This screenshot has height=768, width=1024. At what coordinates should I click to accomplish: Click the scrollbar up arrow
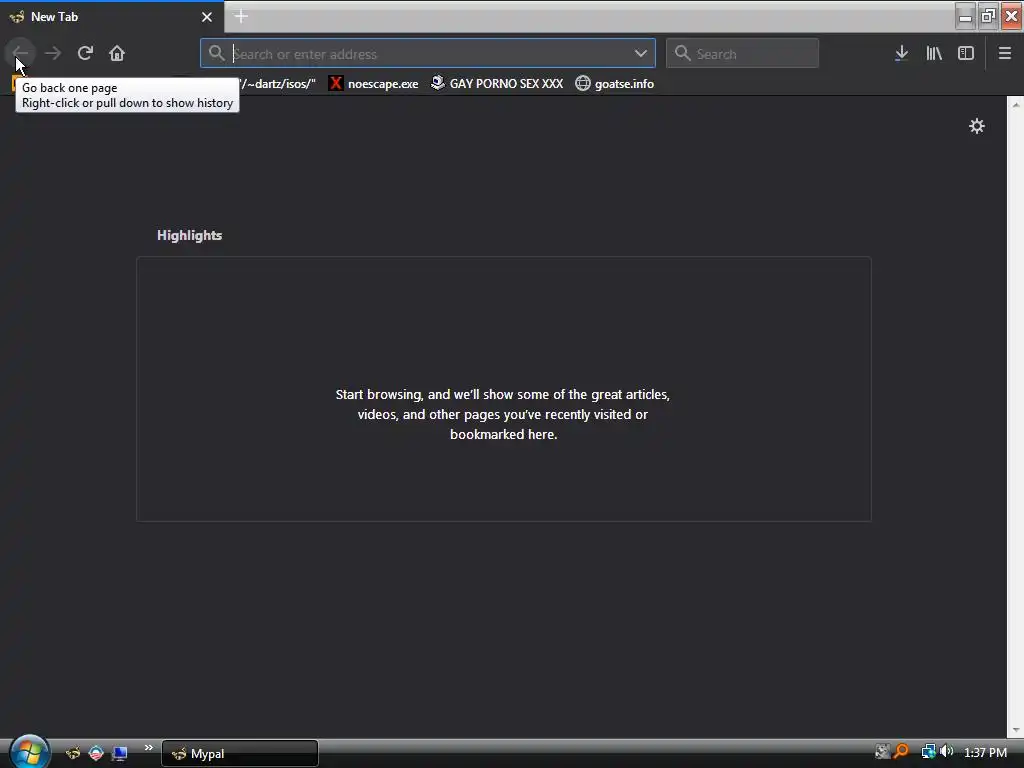(x=1016, y=104)
